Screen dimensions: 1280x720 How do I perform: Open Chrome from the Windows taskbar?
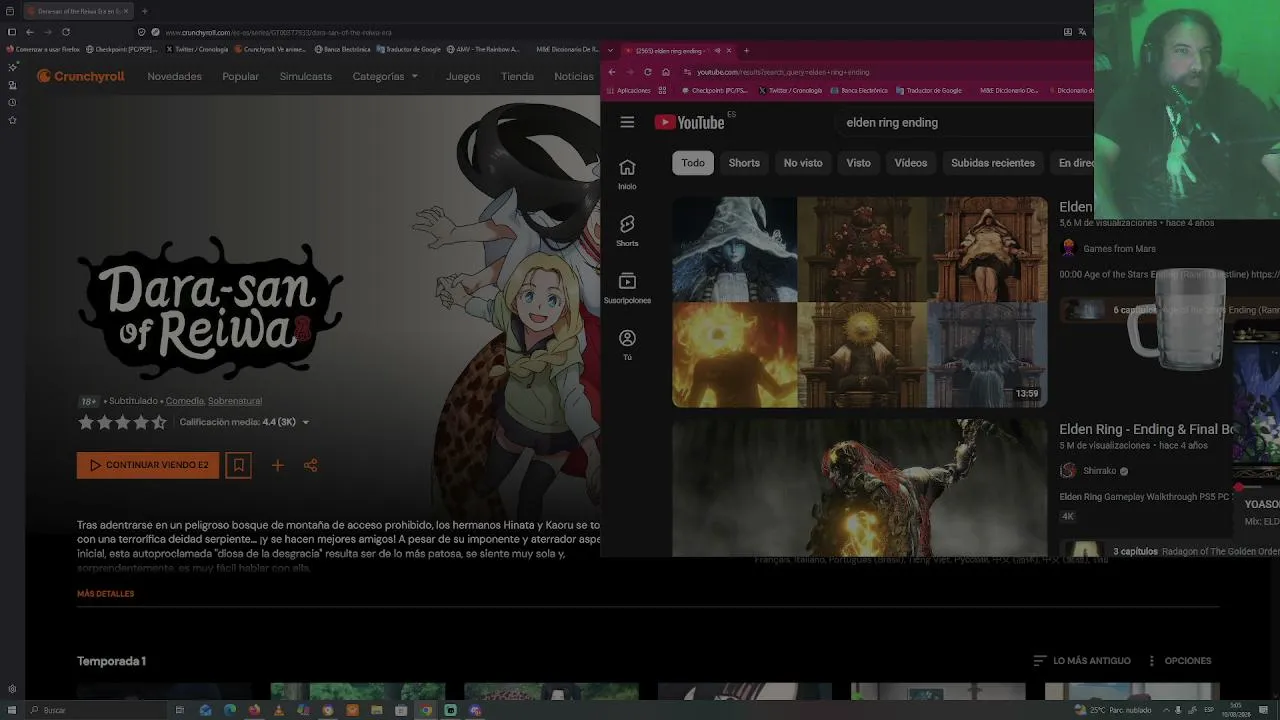coord(426,710)
